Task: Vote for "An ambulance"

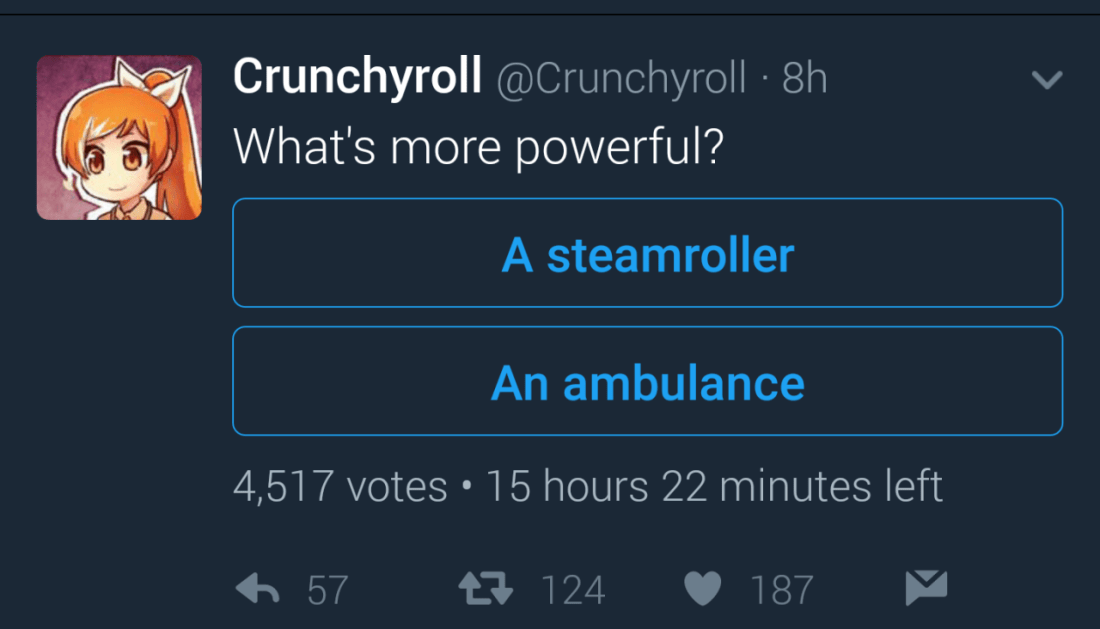Action: [647, 382]
